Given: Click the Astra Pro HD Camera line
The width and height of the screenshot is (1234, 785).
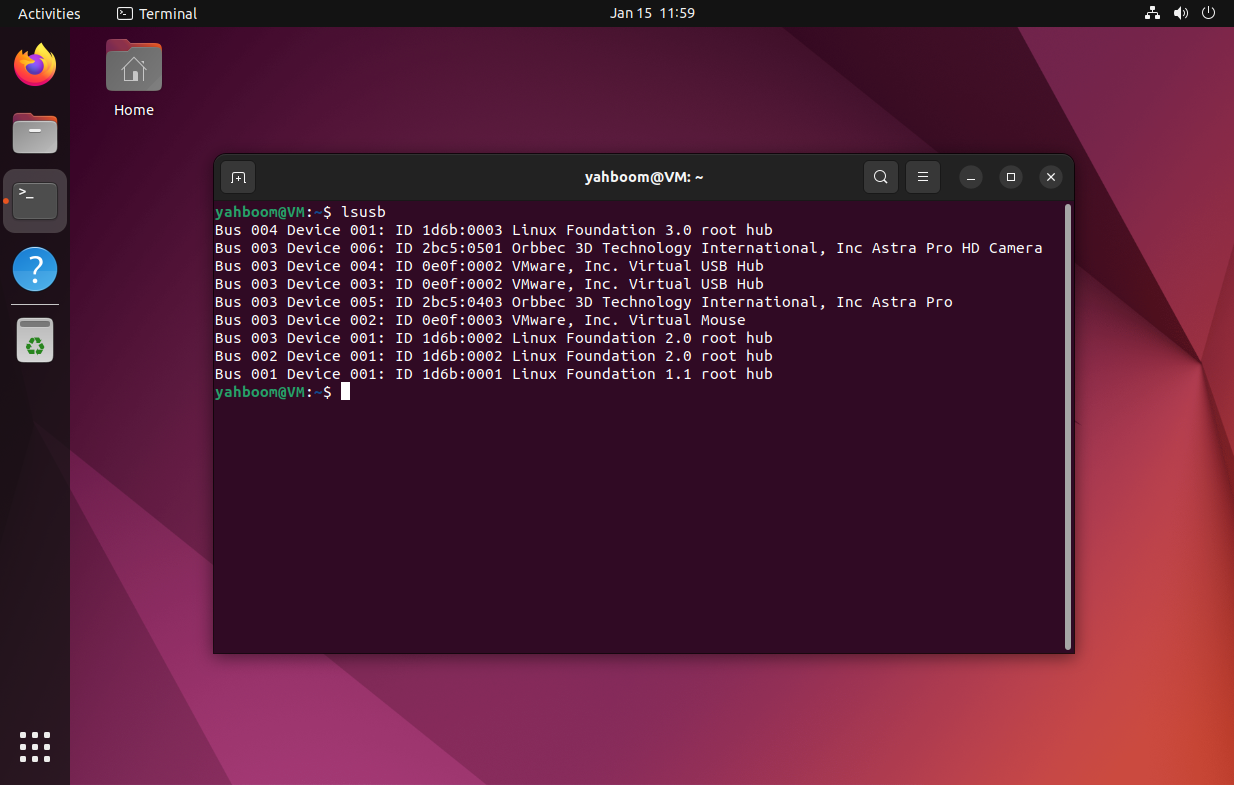Looking at the screenshot, I should (629, 248).
